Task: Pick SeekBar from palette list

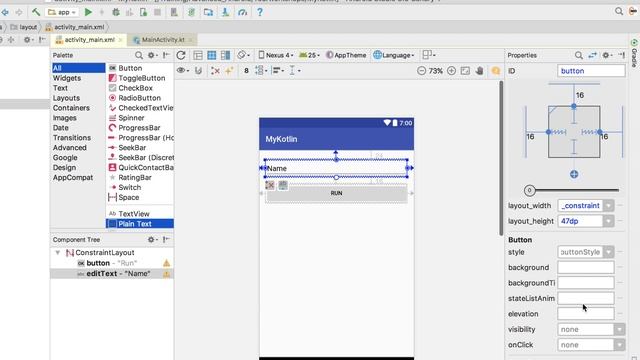Action: click(x=132, y=148)
